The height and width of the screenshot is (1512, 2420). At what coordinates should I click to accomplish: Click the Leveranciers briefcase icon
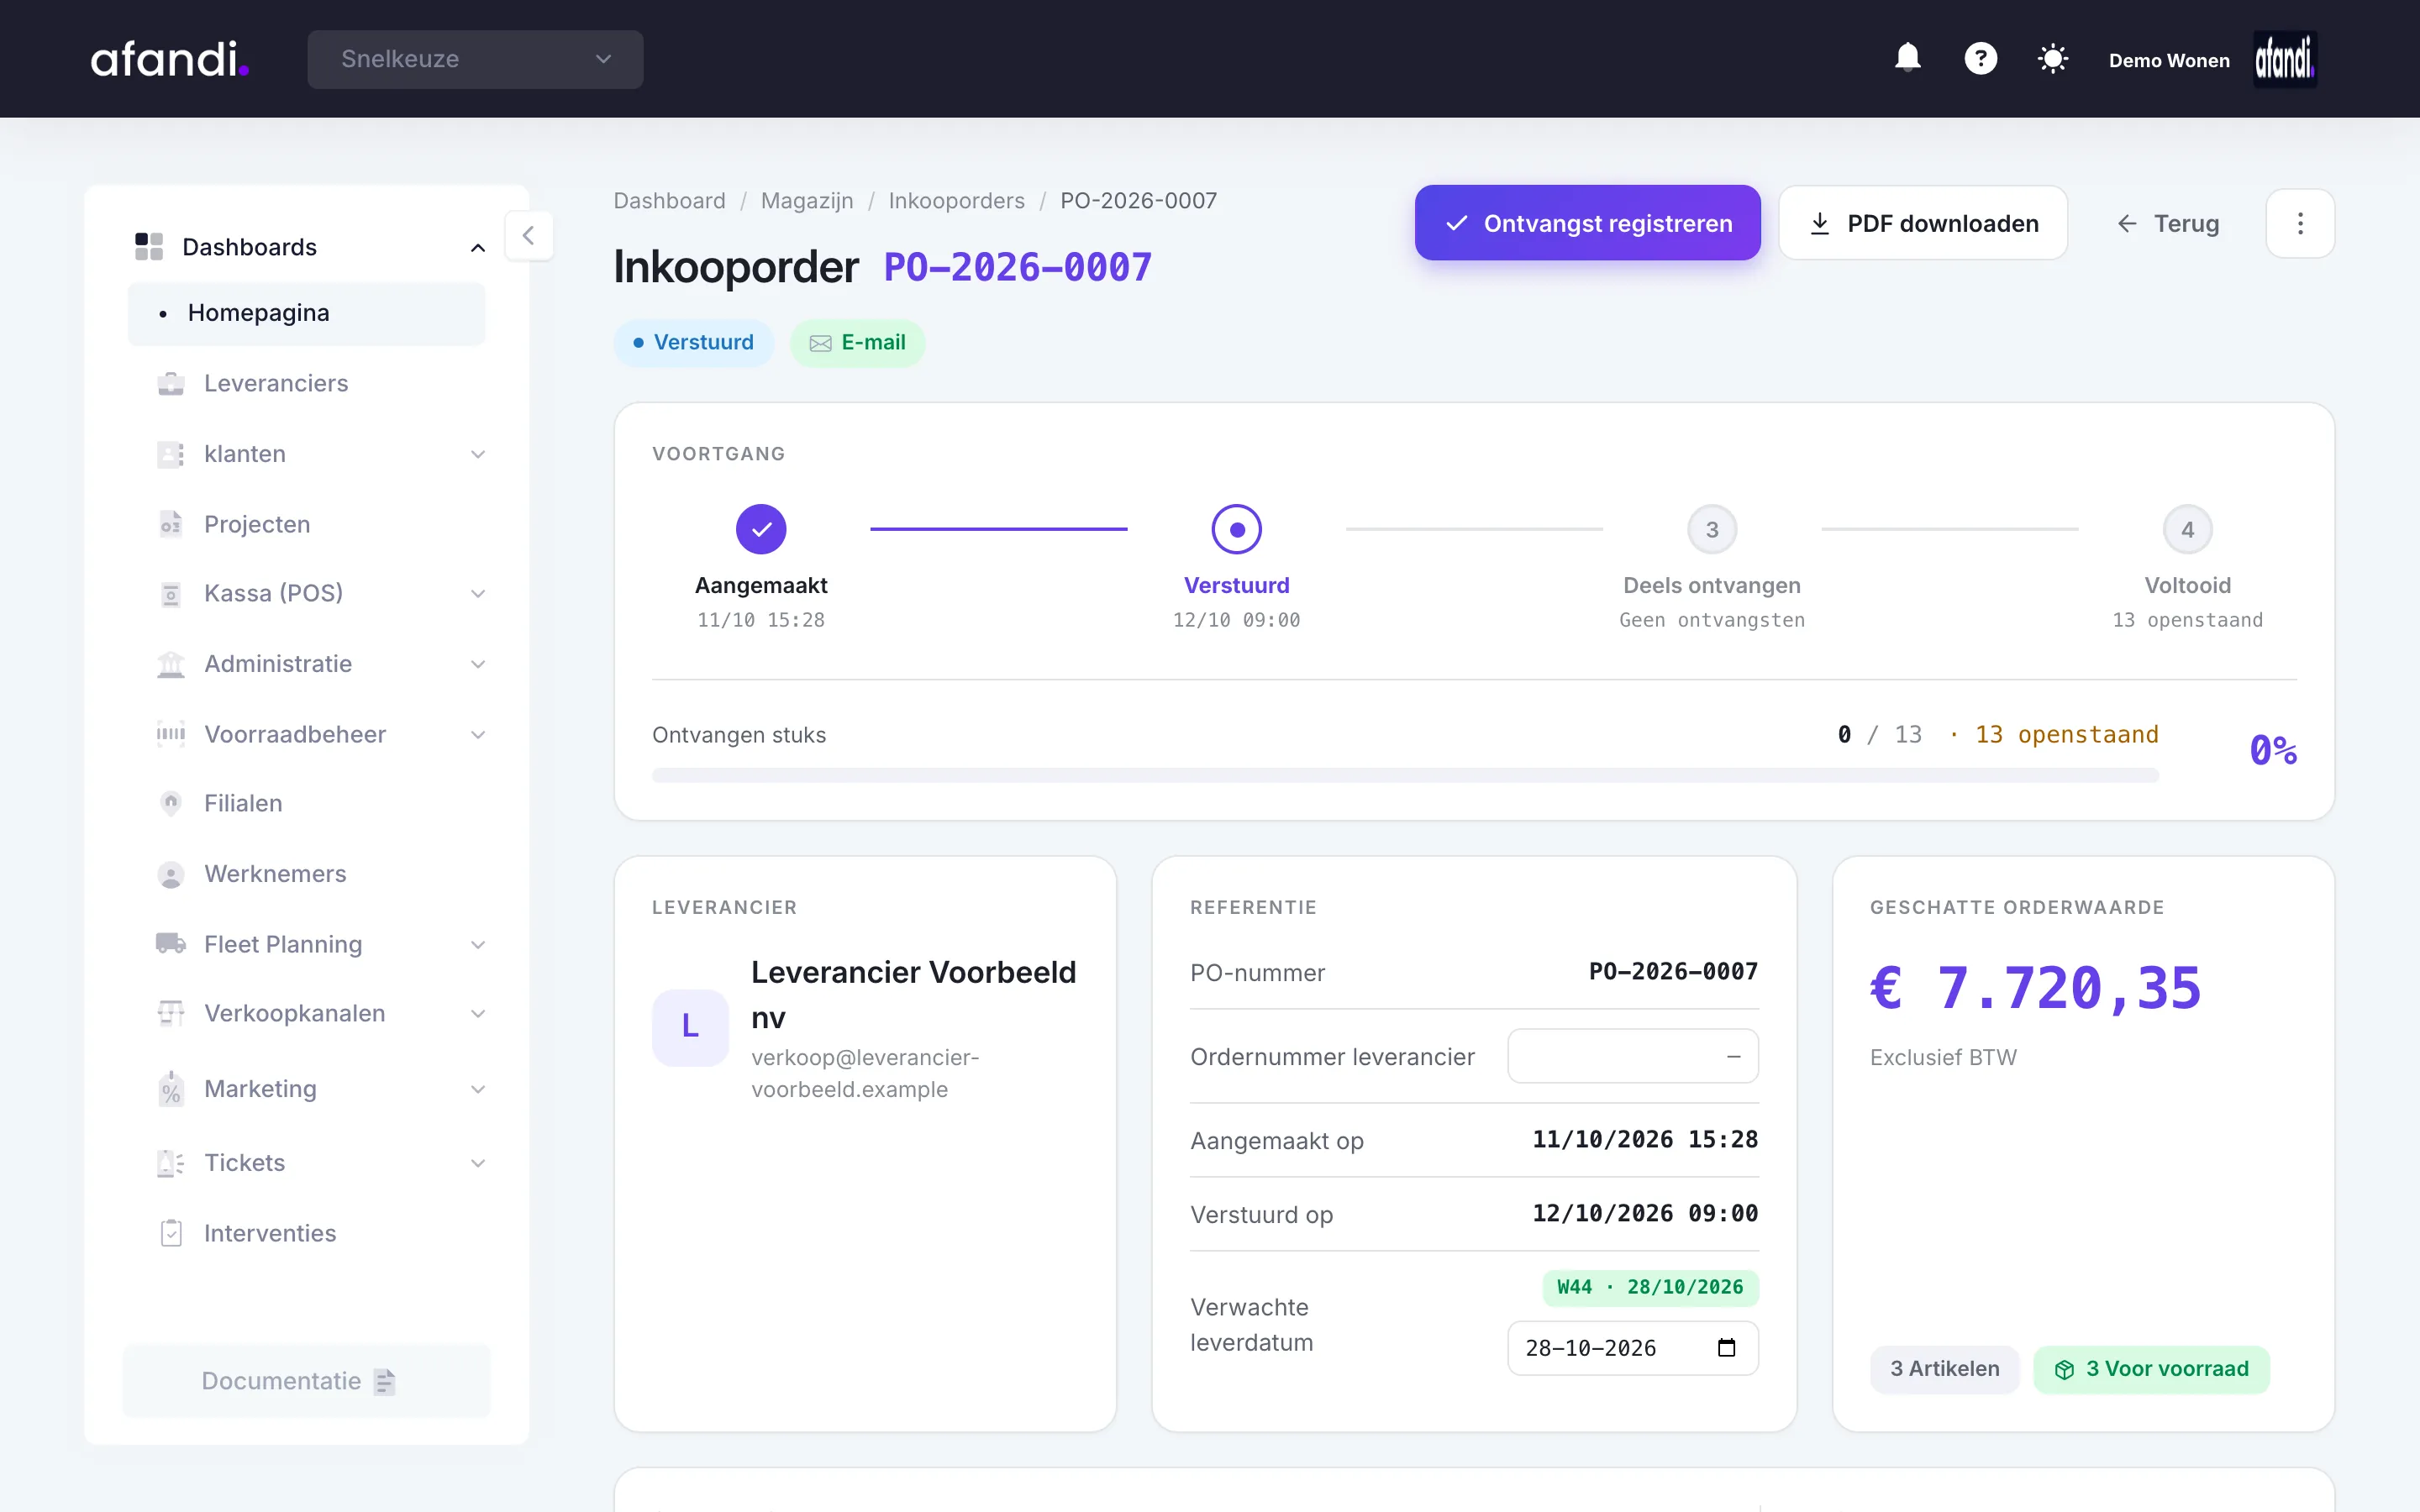coord(171,384)
